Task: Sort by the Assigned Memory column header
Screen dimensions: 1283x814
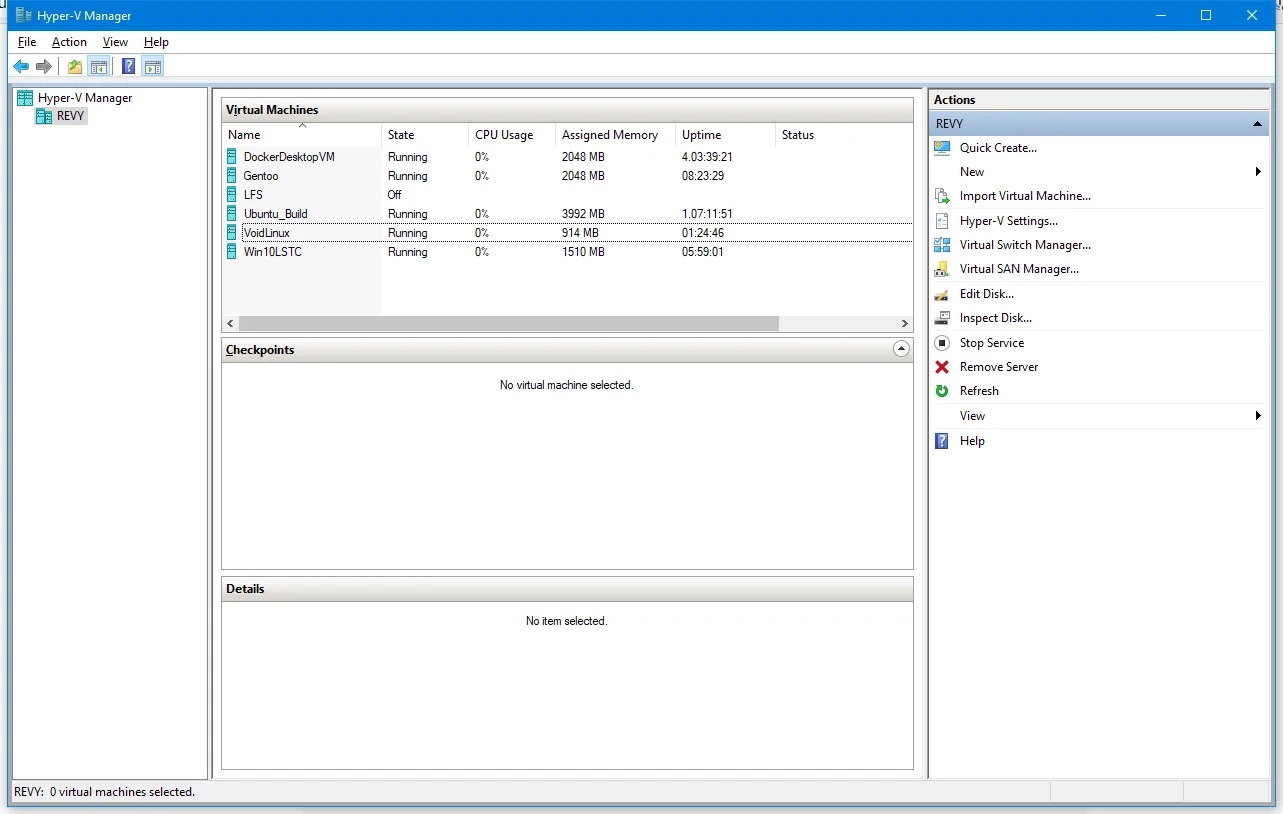Action: tap(615, 134)
